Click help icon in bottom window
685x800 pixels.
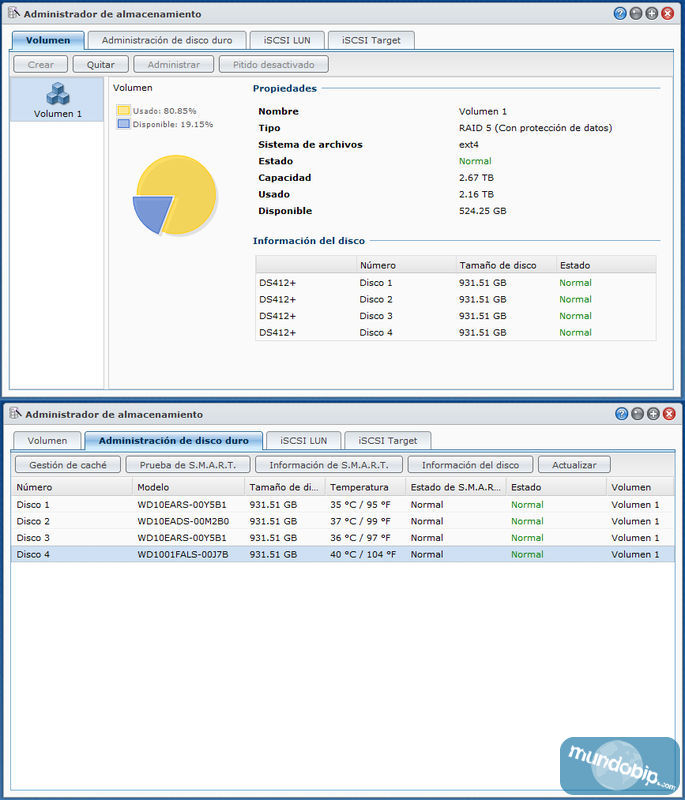point(621,414)
